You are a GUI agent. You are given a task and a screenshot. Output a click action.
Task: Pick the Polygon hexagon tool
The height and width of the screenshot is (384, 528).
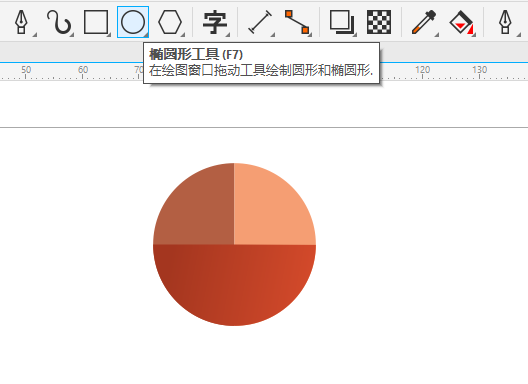(170, 22)
